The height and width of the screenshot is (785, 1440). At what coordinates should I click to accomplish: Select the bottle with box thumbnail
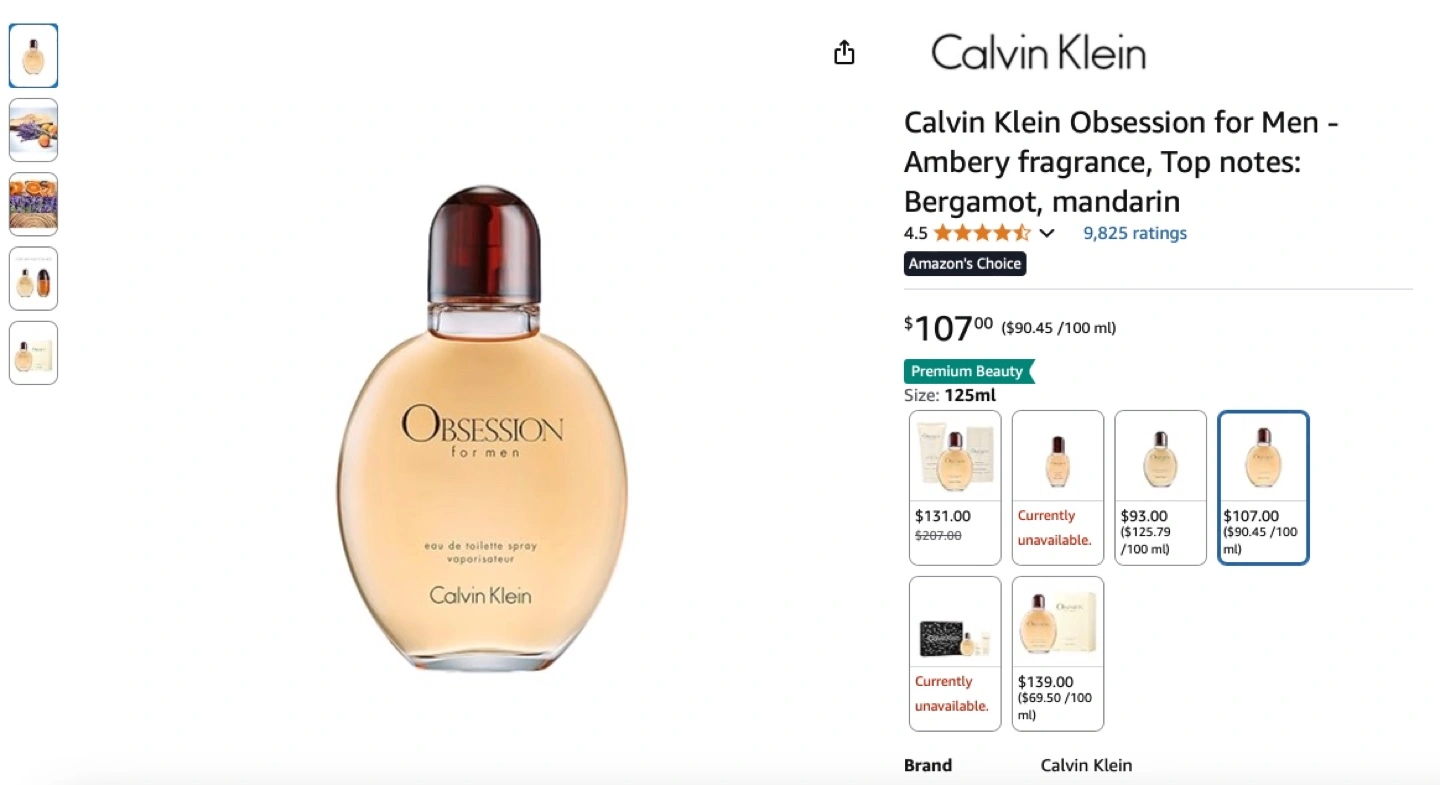click(x=33, y=352)
